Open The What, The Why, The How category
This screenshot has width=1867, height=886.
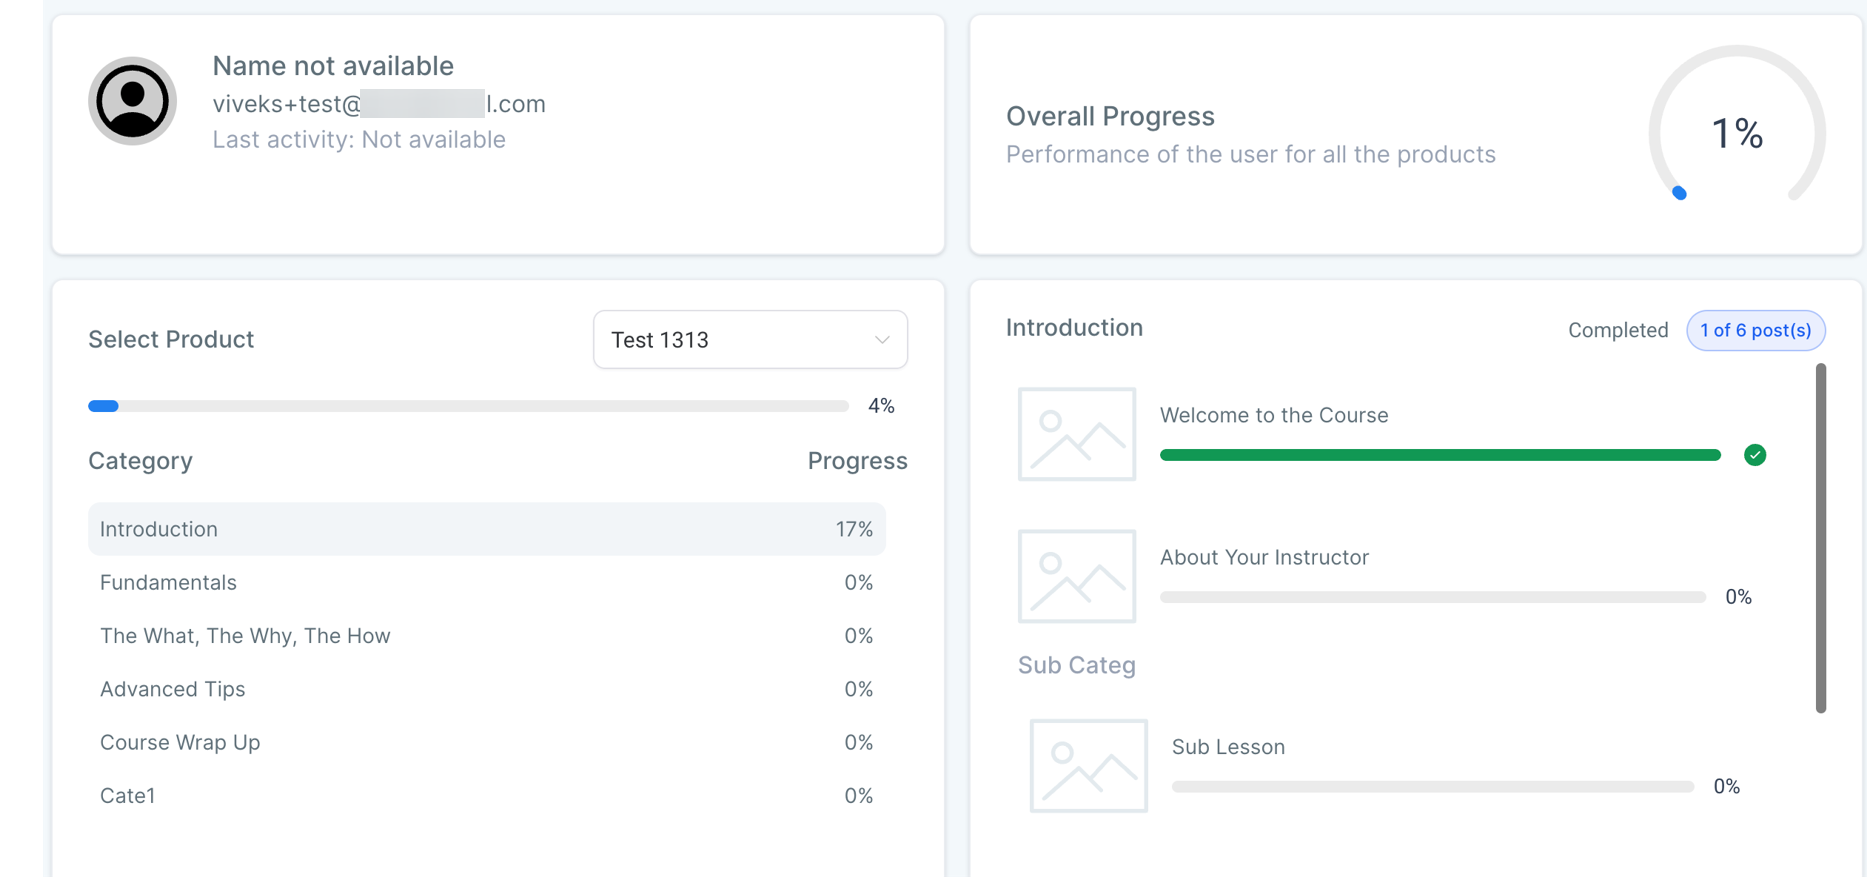[x=245, y=636]
